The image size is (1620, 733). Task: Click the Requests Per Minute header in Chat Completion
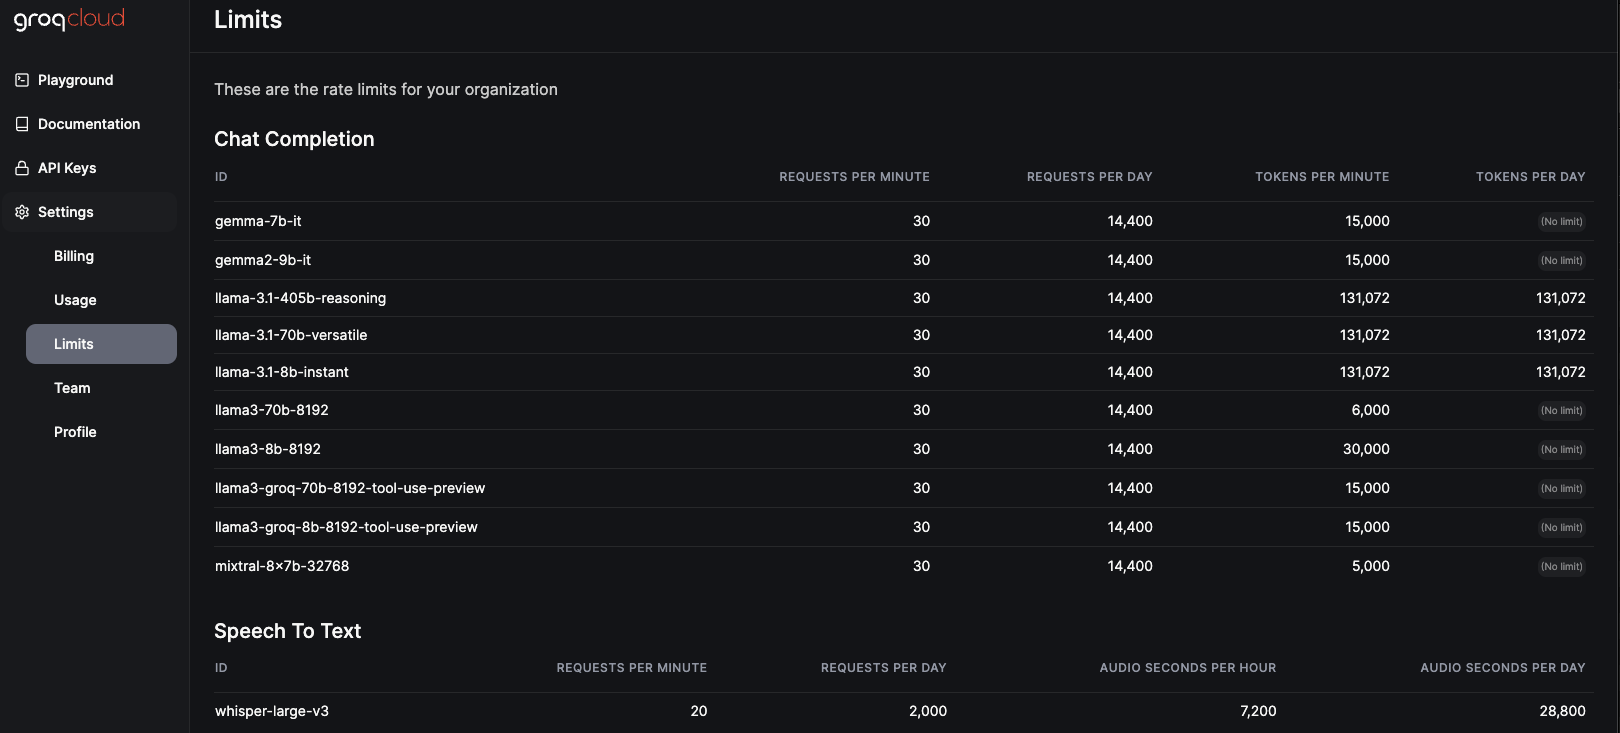pos(855,177)
